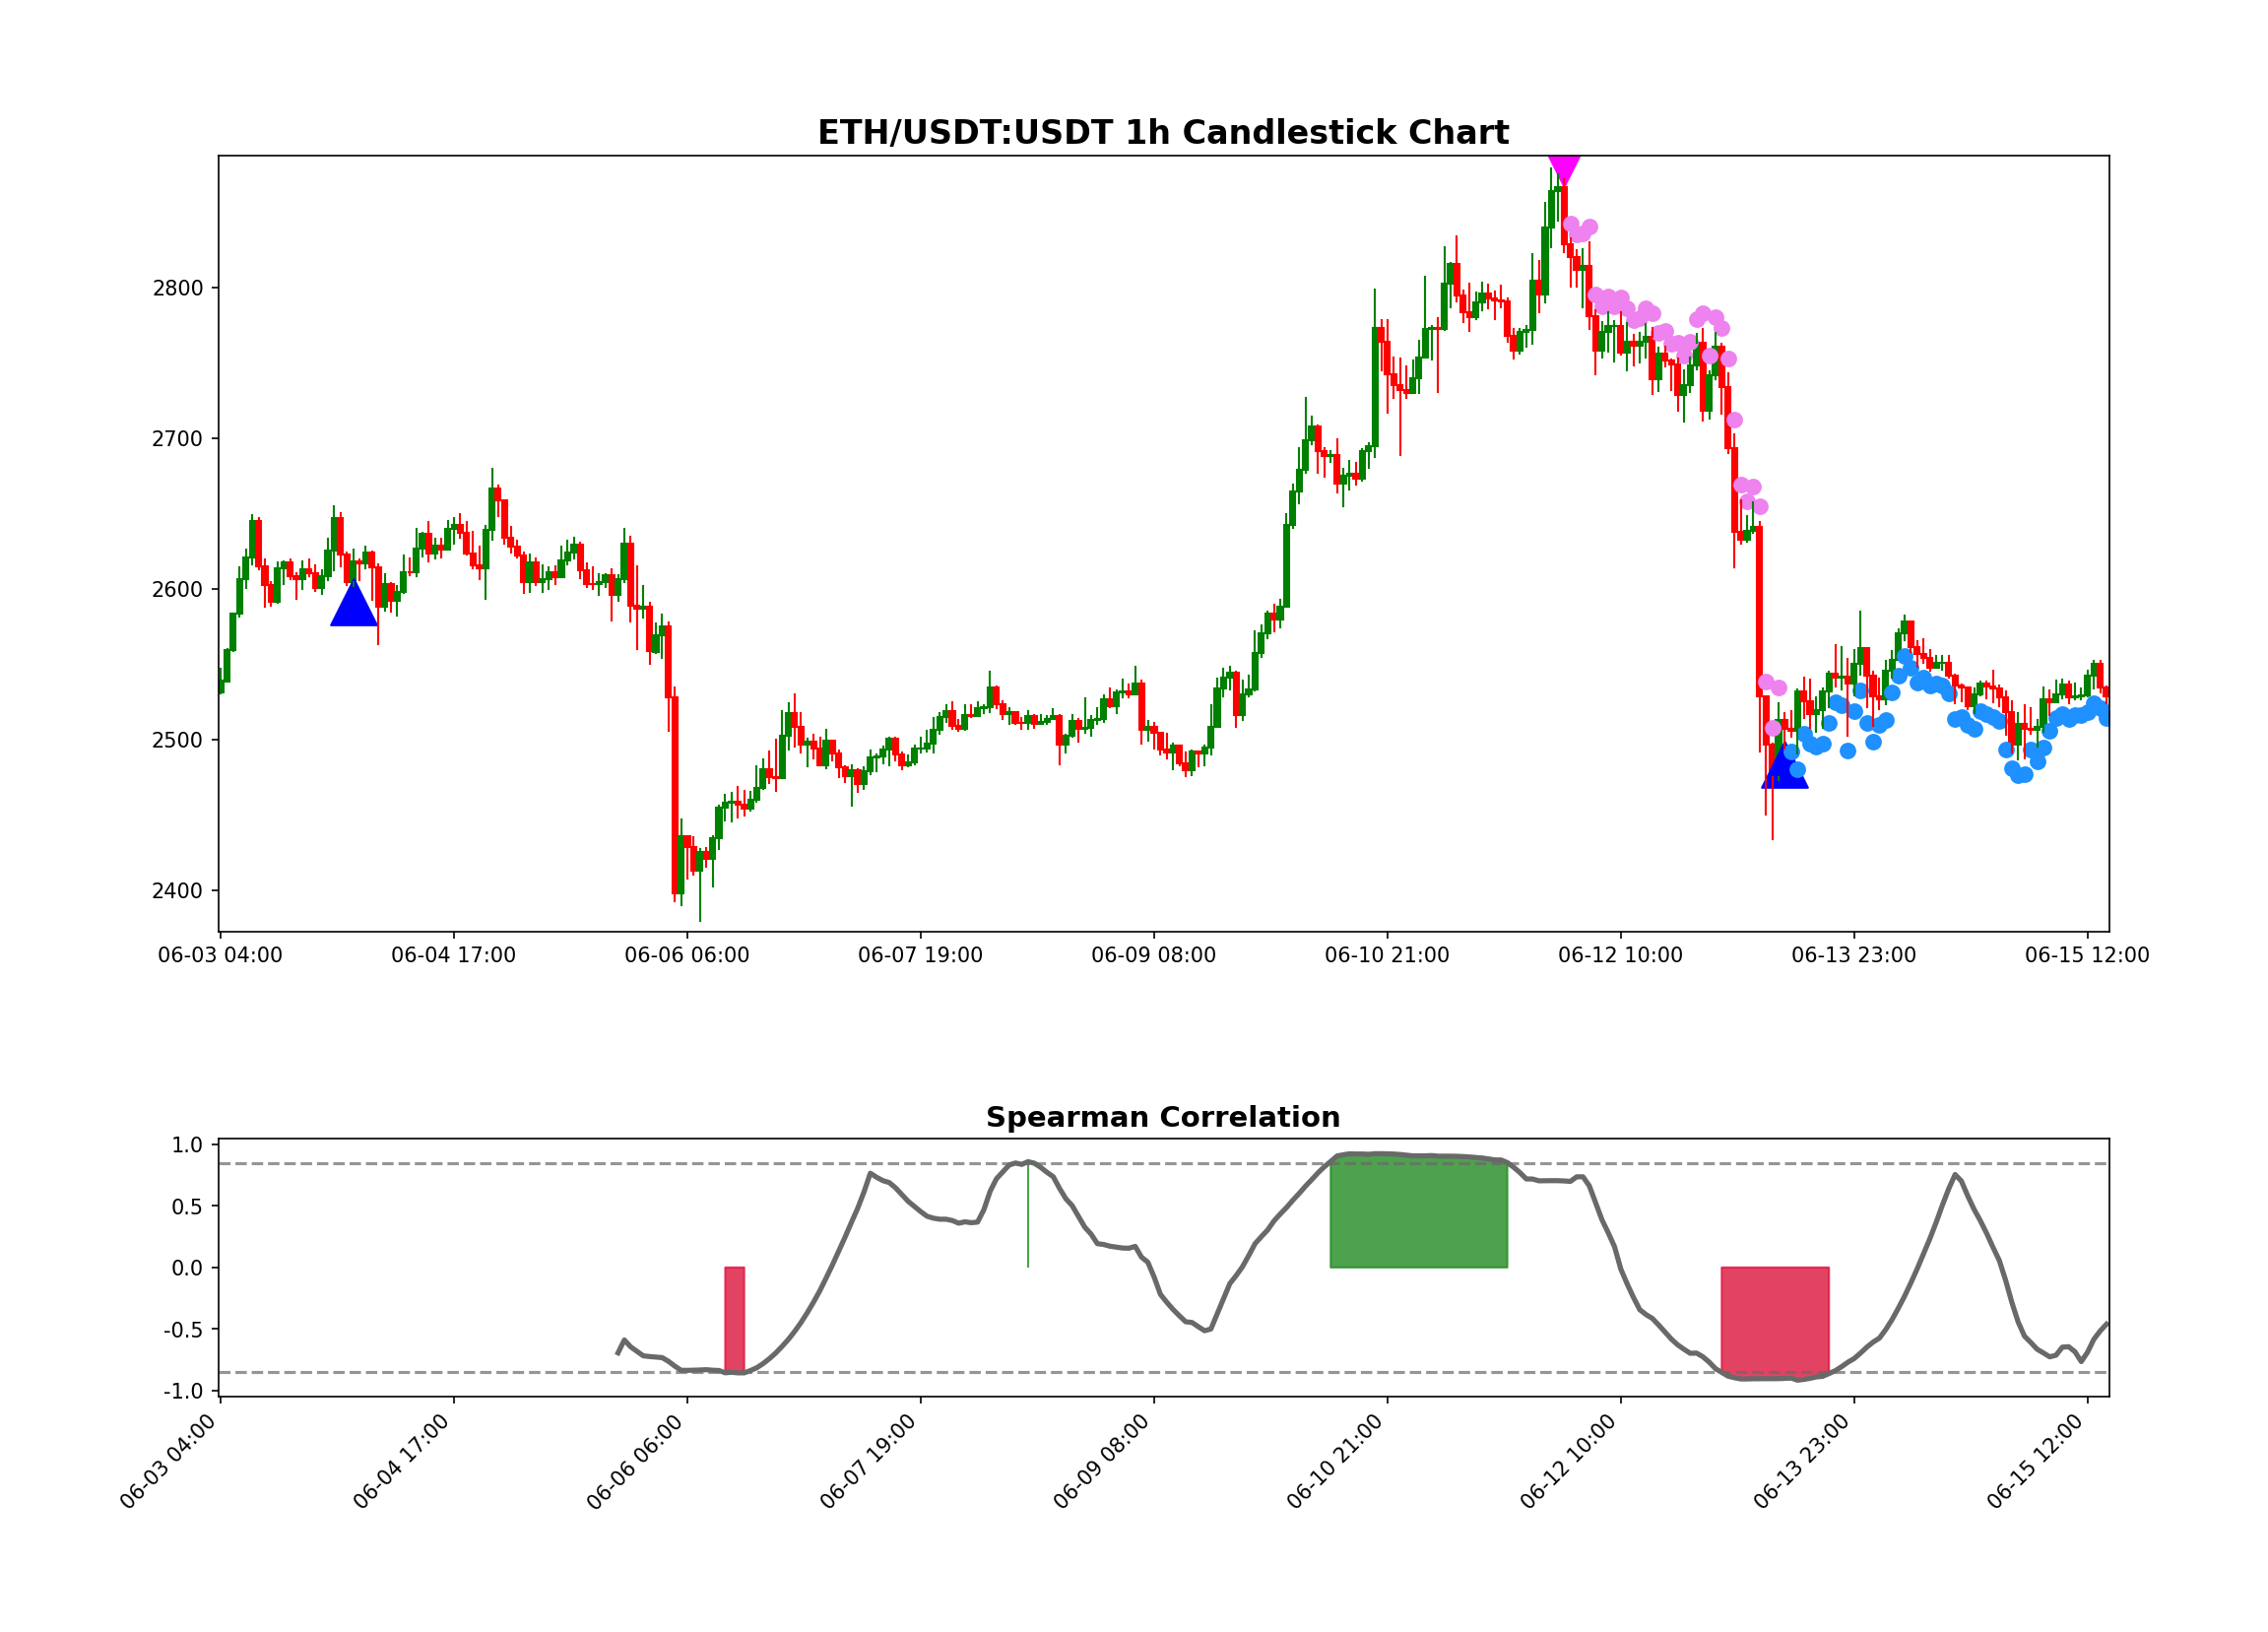Viewport: 2268px width, 1632px height.
Task: Click the blue up-triangle marker below 2500
Action: tap(1785, 768)
